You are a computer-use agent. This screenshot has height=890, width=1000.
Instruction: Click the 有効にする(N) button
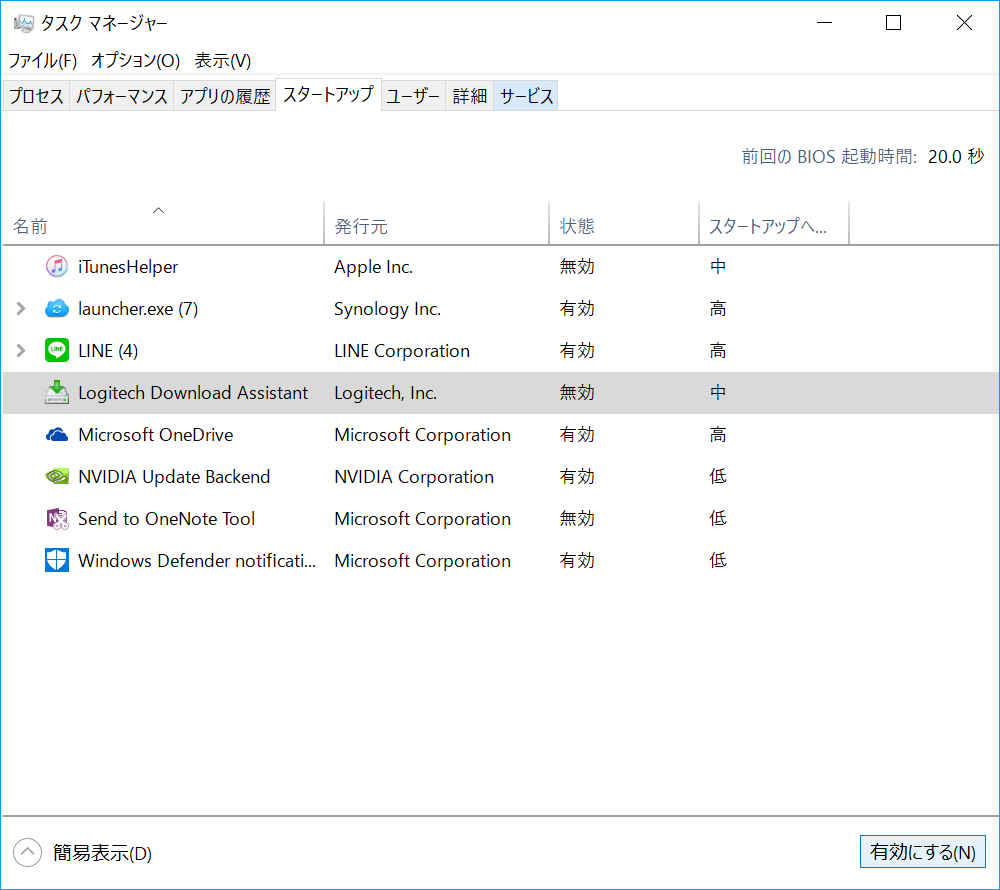pyautogui.click(x=923, y=852)
